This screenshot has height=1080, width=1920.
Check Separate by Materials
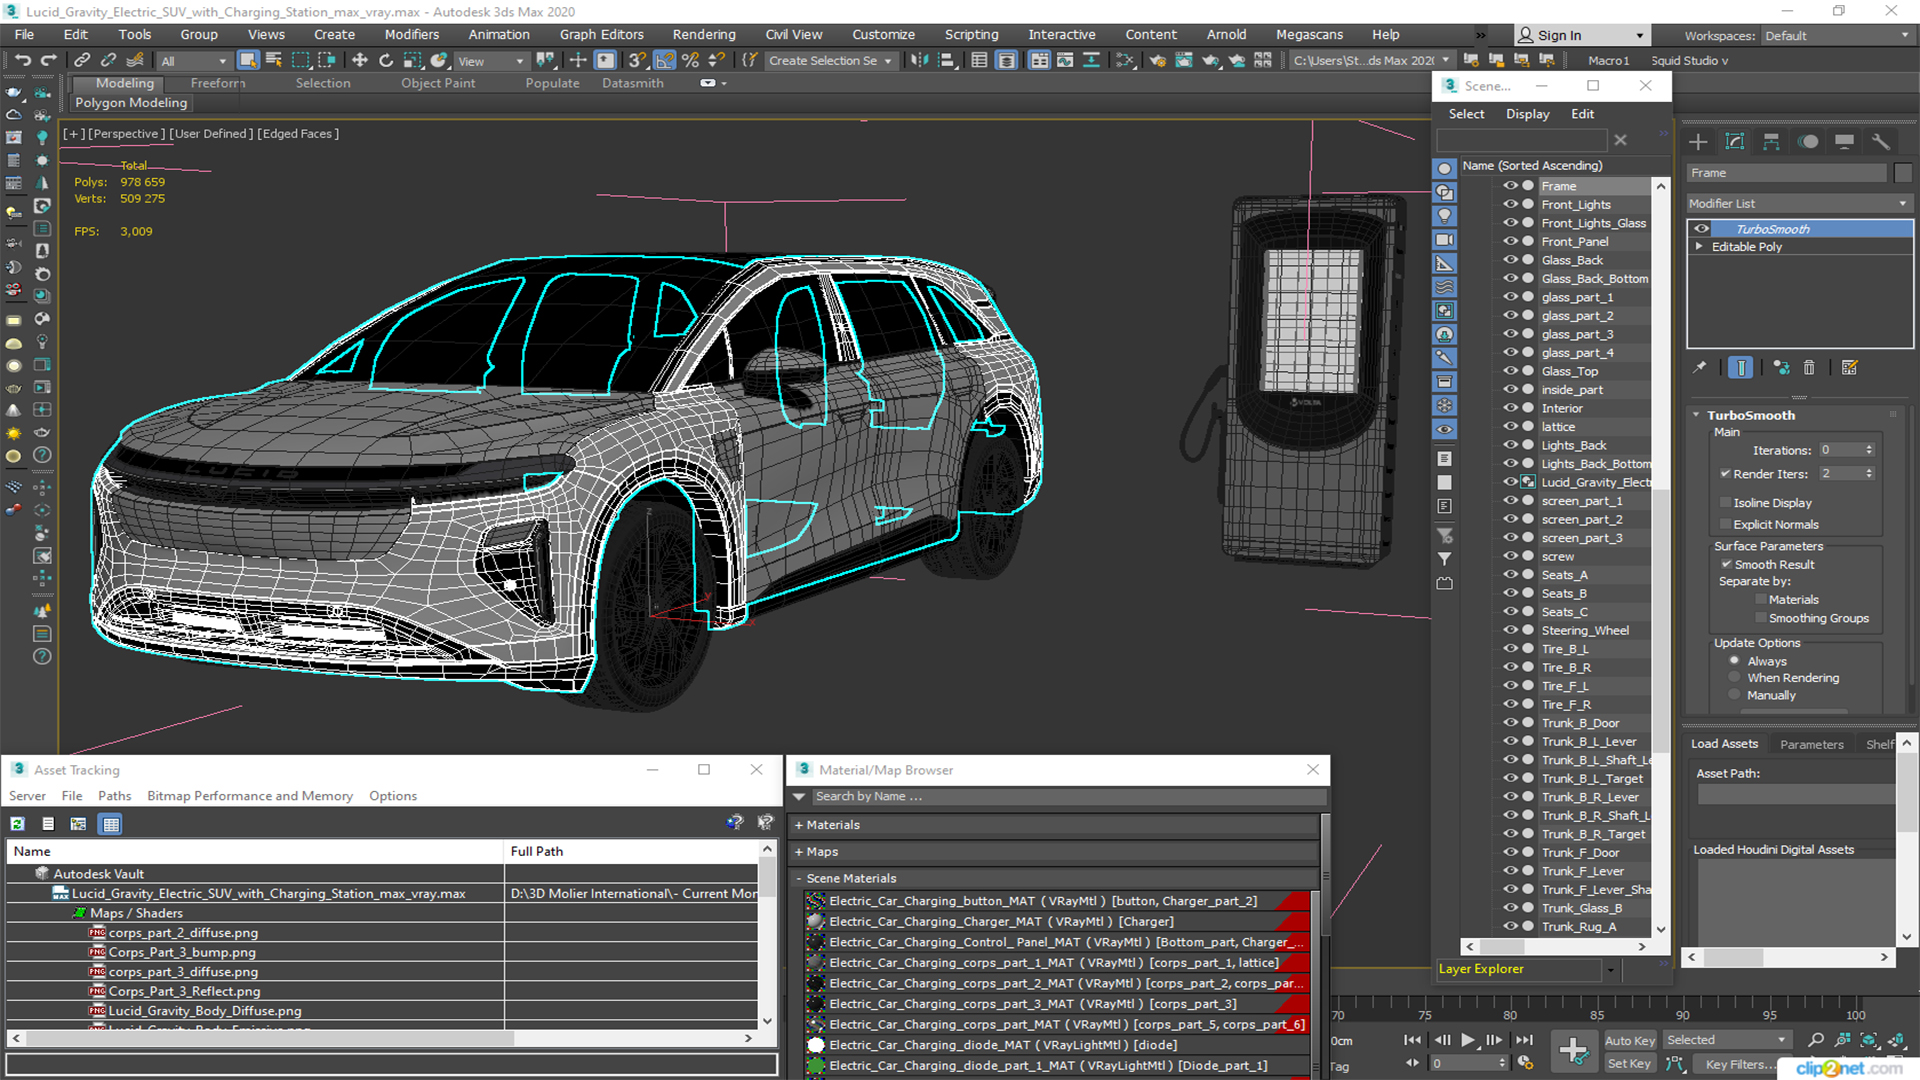click(1761, 600)
